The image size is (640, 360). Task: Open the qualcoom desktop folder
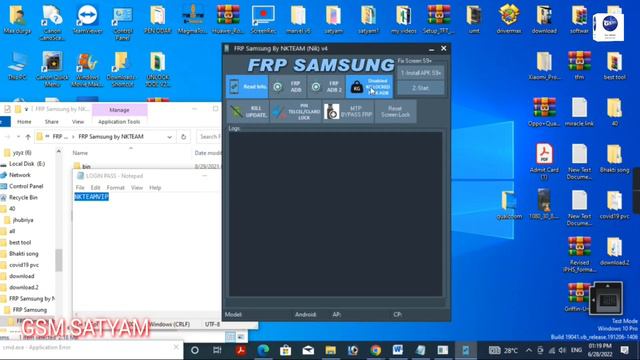coord(509,205)
